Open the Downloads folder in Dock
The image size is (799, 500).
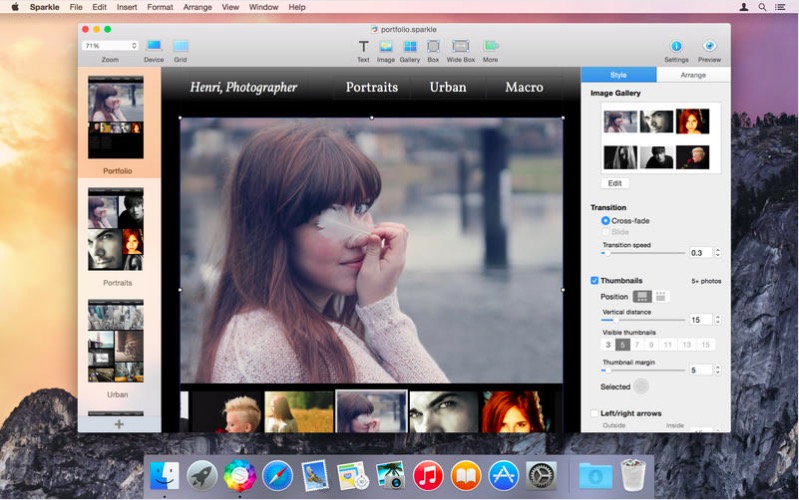click(x=595, y=476)
